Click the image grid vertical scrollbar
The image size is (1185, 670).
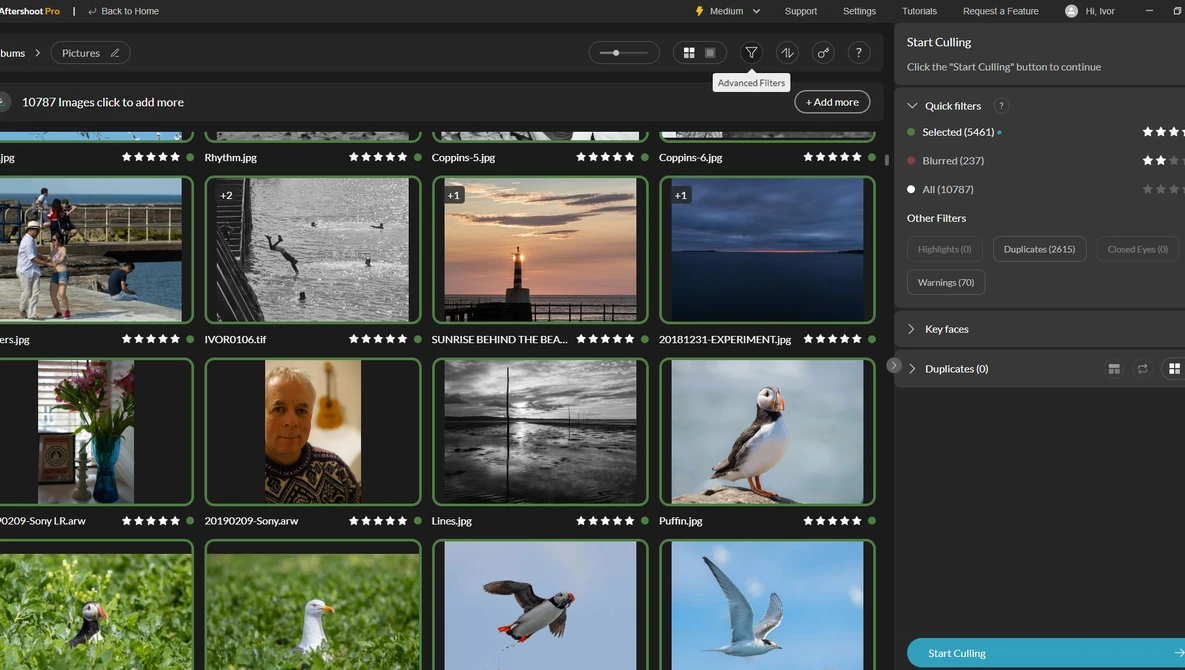886,160
